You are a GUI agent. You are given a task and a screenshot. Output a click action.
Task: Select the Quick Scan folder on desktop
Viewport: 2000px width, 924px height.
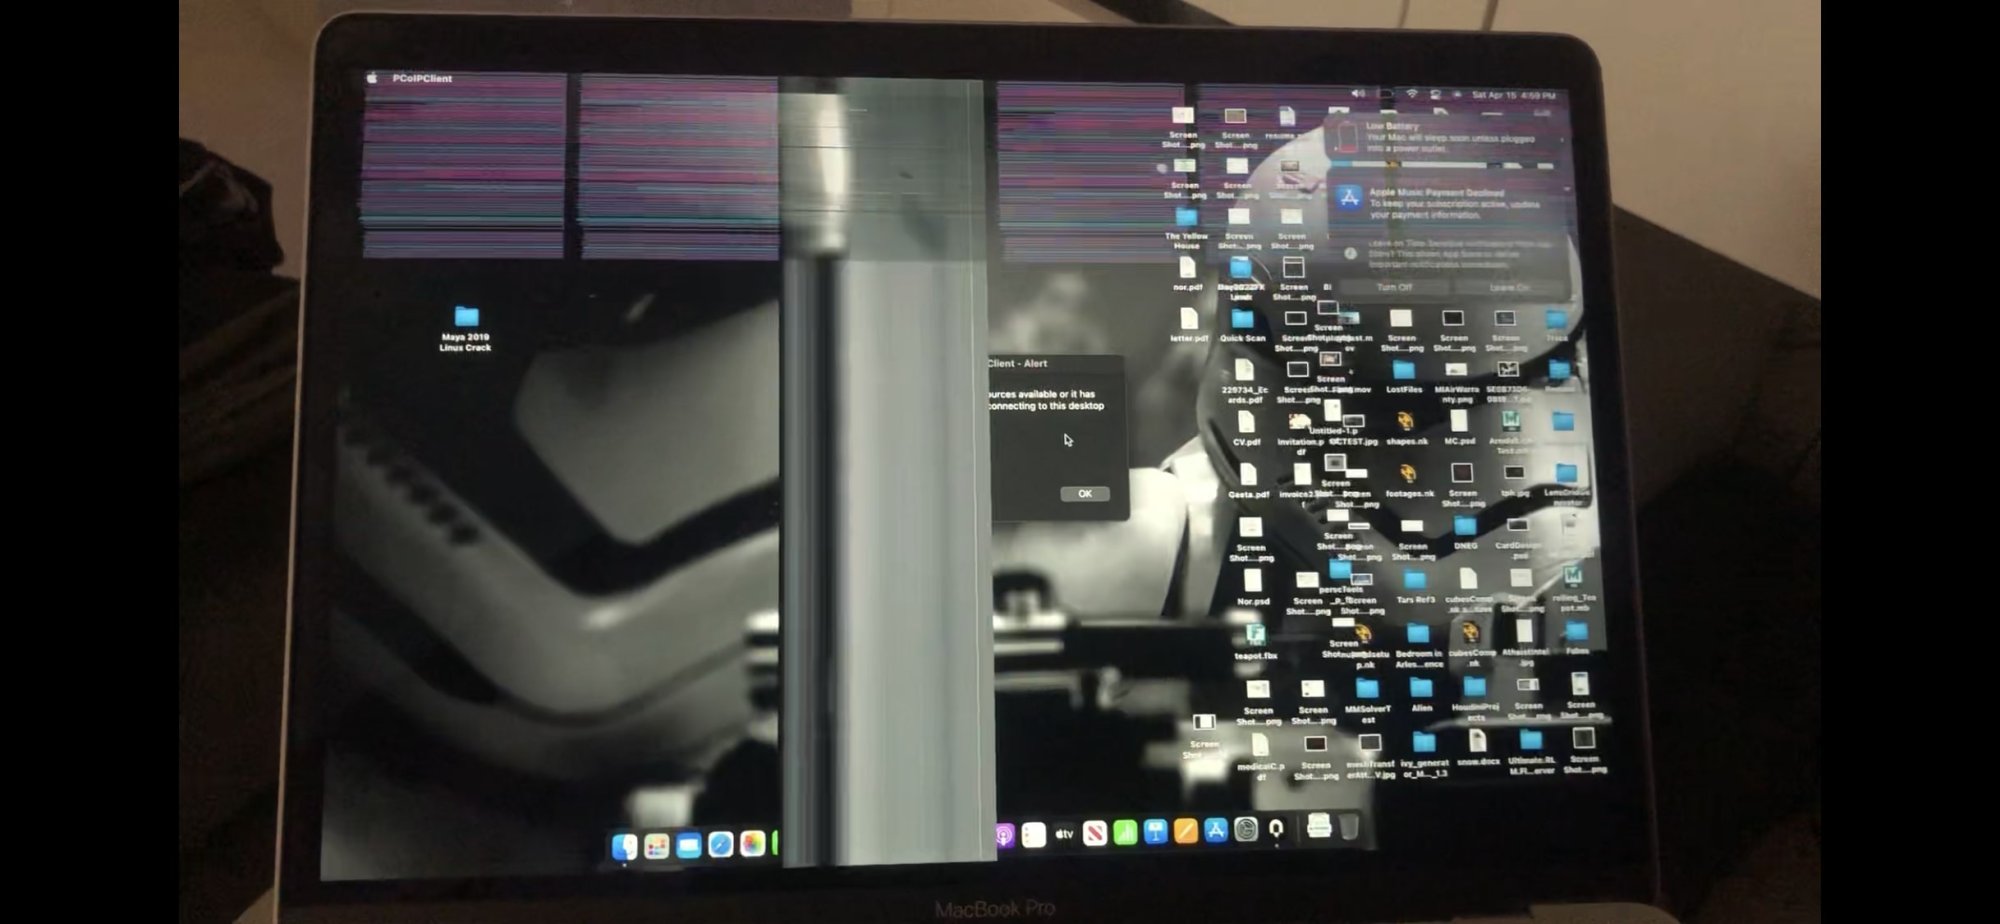(1242, 326)
